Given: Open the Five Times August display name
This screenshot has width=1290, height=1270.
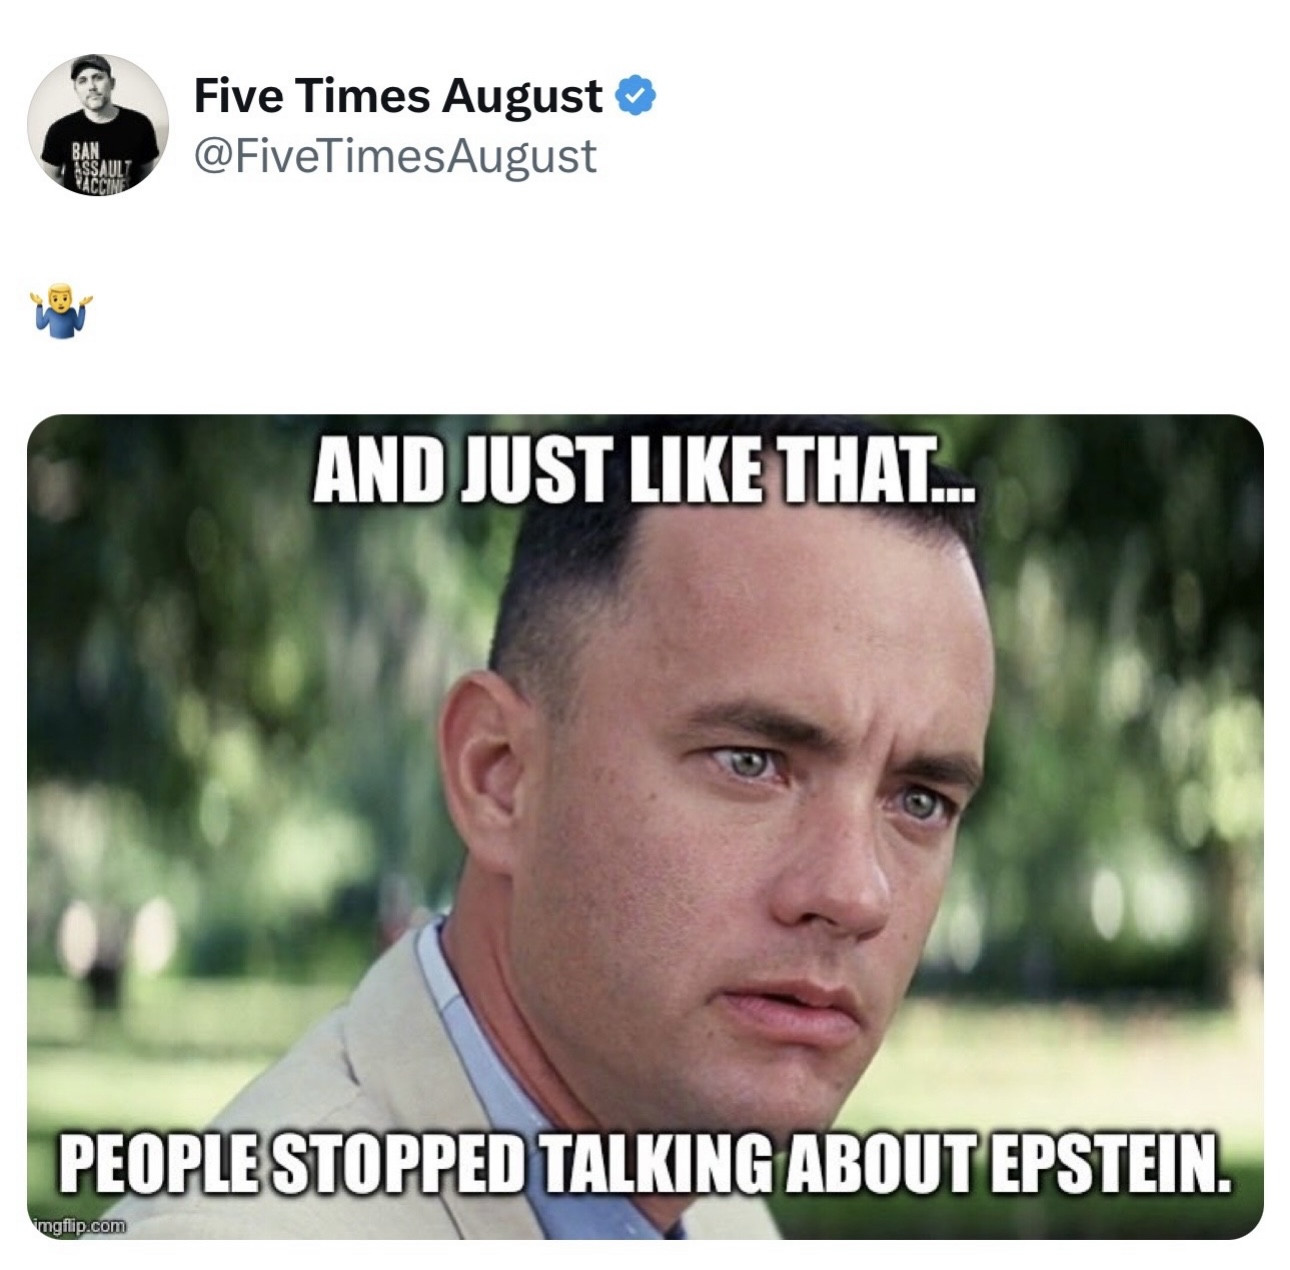Looking at the screenshot, I should [397, 96].
